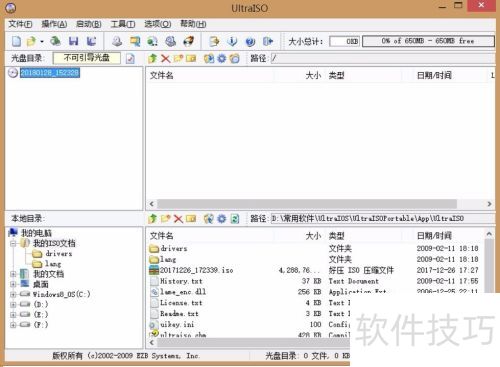Click the Refresh icon in local pane toolbar

[x=235, y=219]
